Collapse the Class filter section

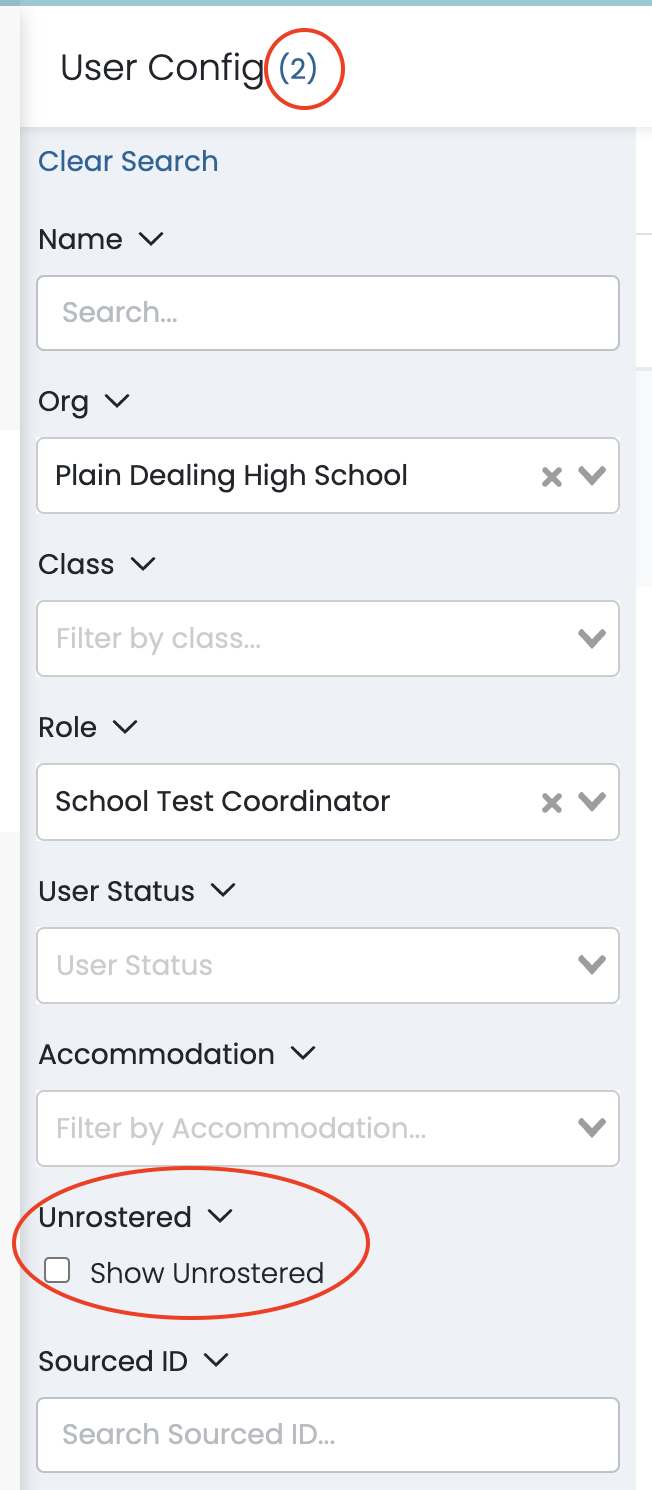click(144, 565)
